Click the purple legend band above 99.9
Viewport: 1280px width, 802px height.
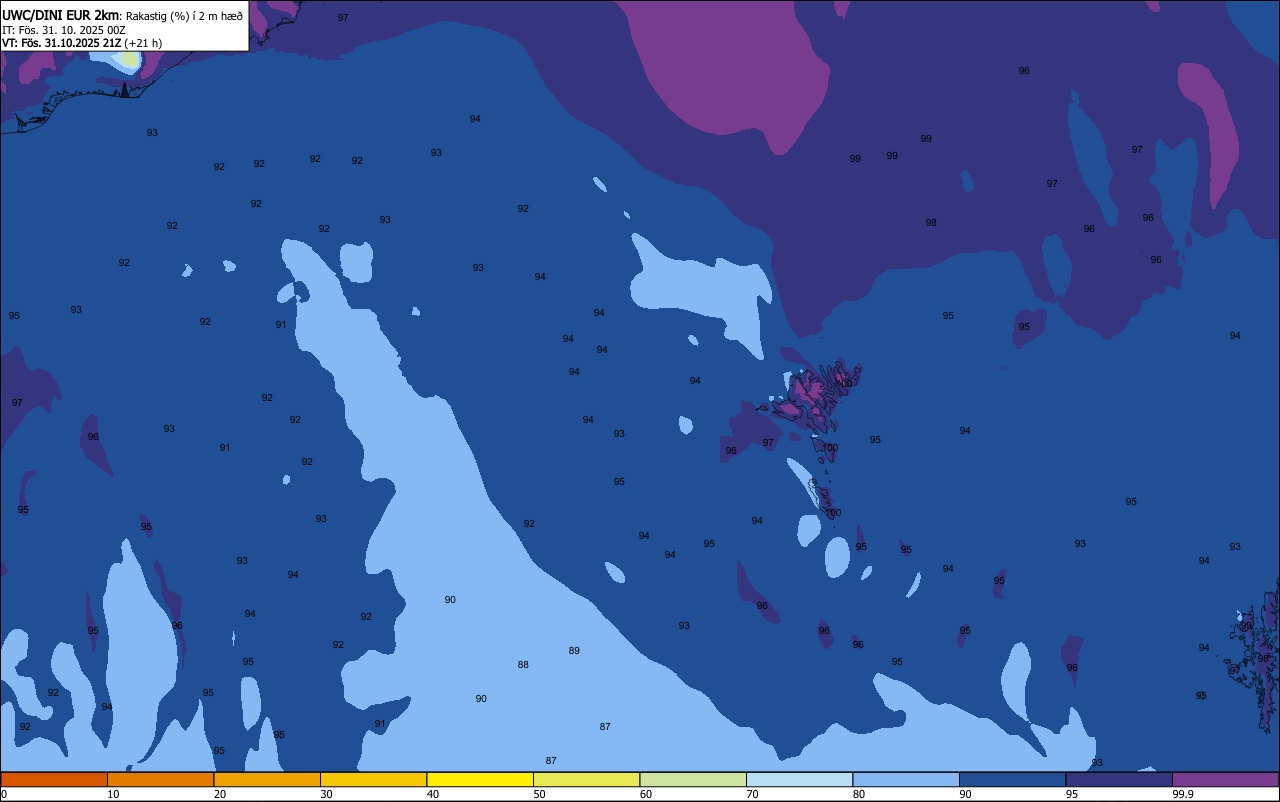(1225, 779)
